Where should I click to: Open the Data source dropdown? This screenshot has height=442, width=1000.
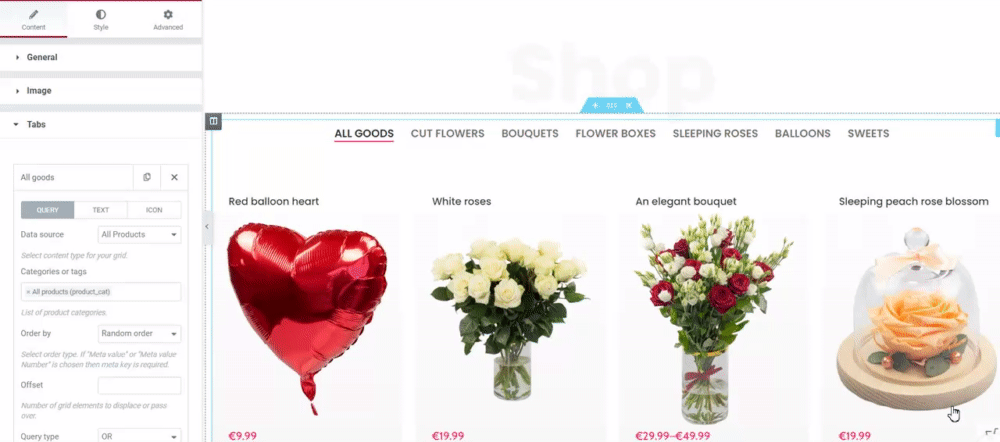pyautogui.click(x=139, y=235)
